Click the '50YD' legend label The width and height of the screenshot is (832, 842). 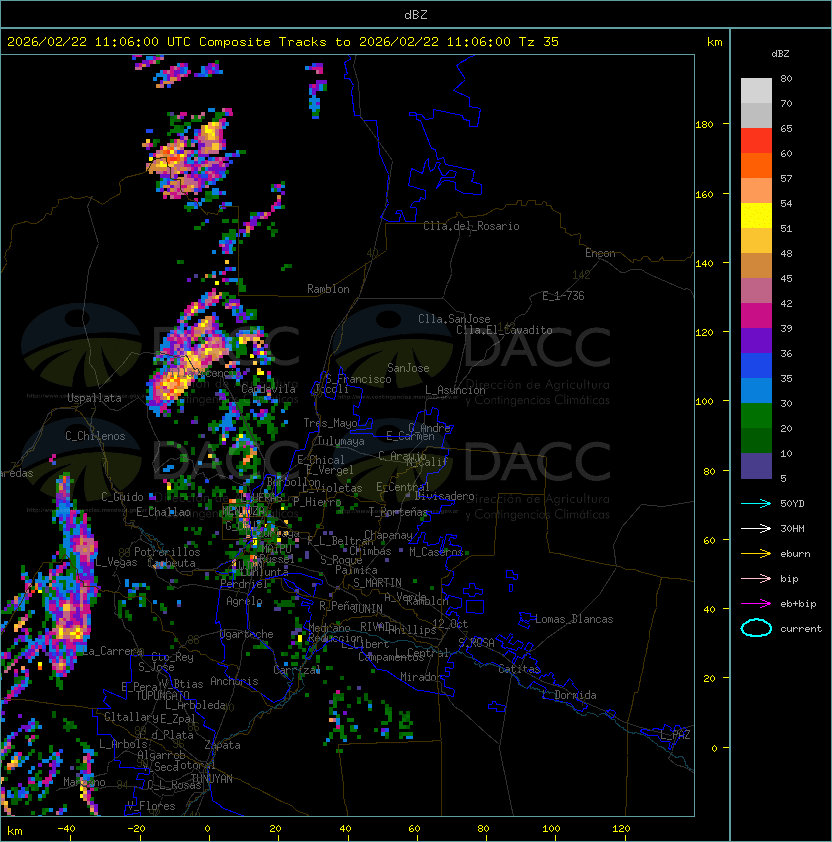tap(792, 504)
